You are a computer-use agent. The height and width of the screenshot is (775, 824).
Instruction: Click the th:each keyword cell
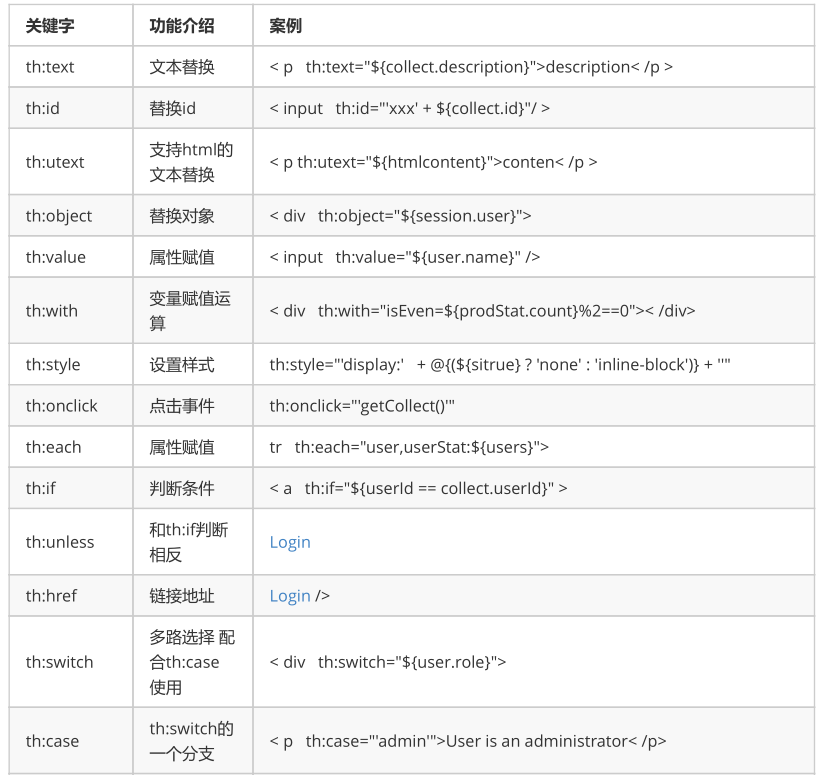pos(54,447)
